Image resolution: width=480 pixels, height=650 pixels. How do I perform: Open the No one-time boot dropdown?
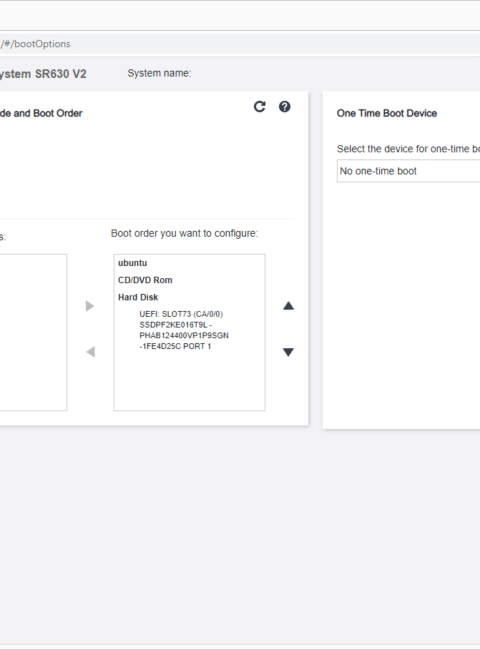click(x=408, y=171)
